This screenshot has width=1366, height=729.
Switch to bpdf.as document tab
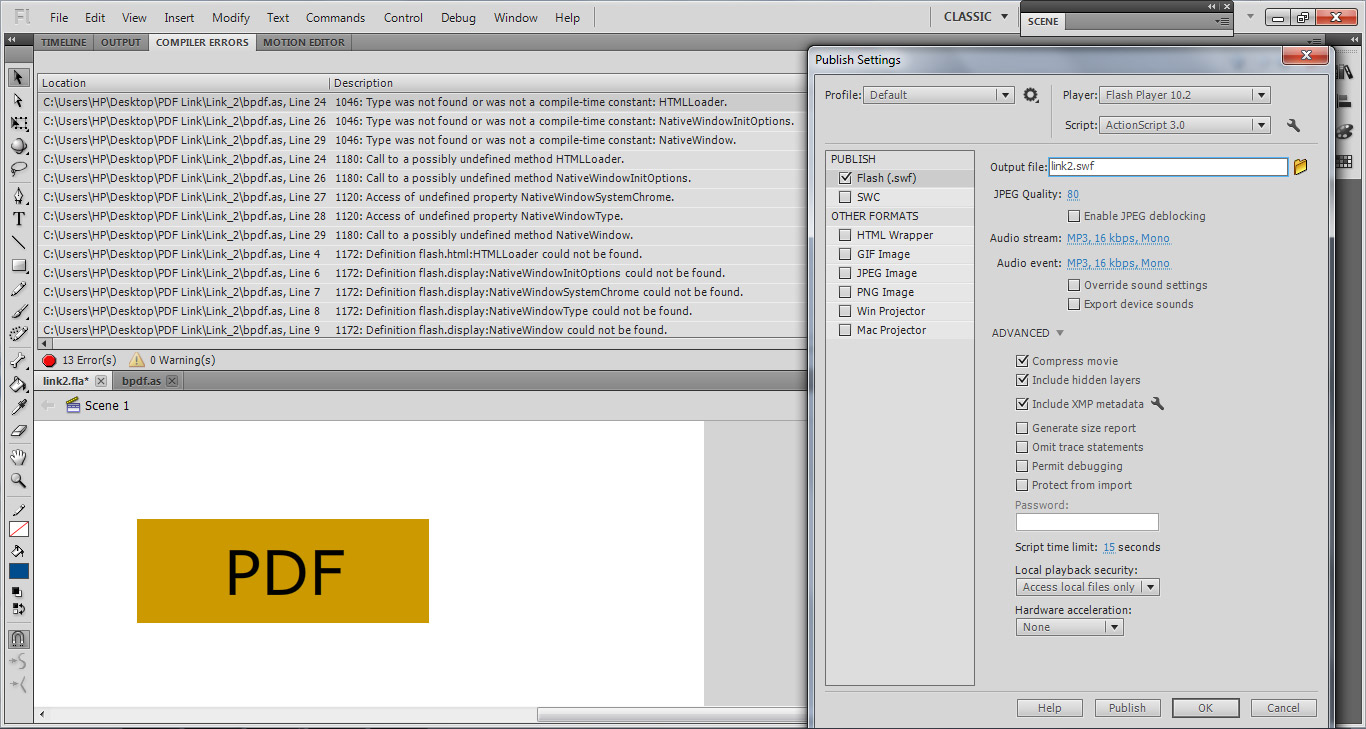pyautogui.click(x=141, y=381)
